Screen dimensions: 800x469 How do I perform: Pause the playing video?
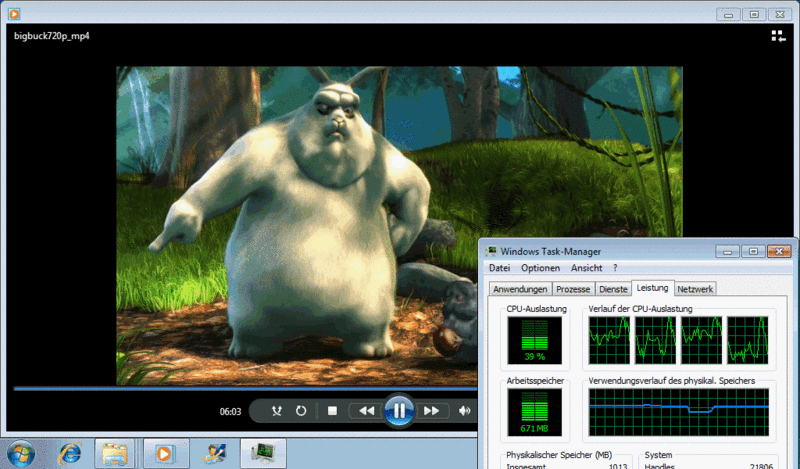(x=399, y=410)
